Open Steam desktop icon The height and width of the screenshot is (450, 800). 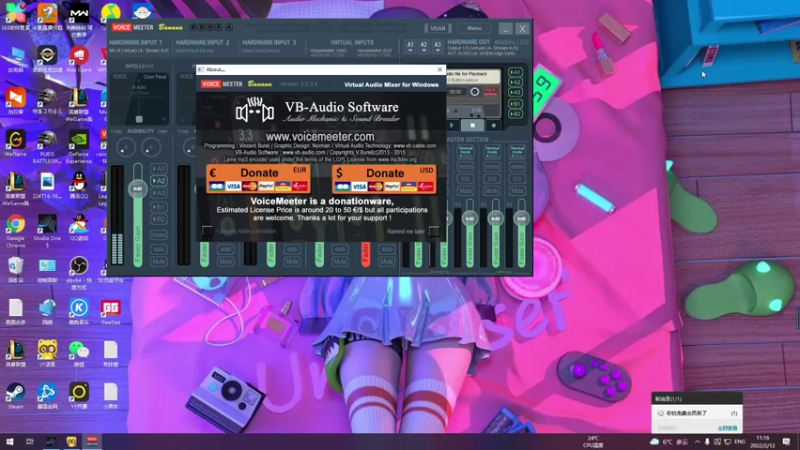coord(15,396)
